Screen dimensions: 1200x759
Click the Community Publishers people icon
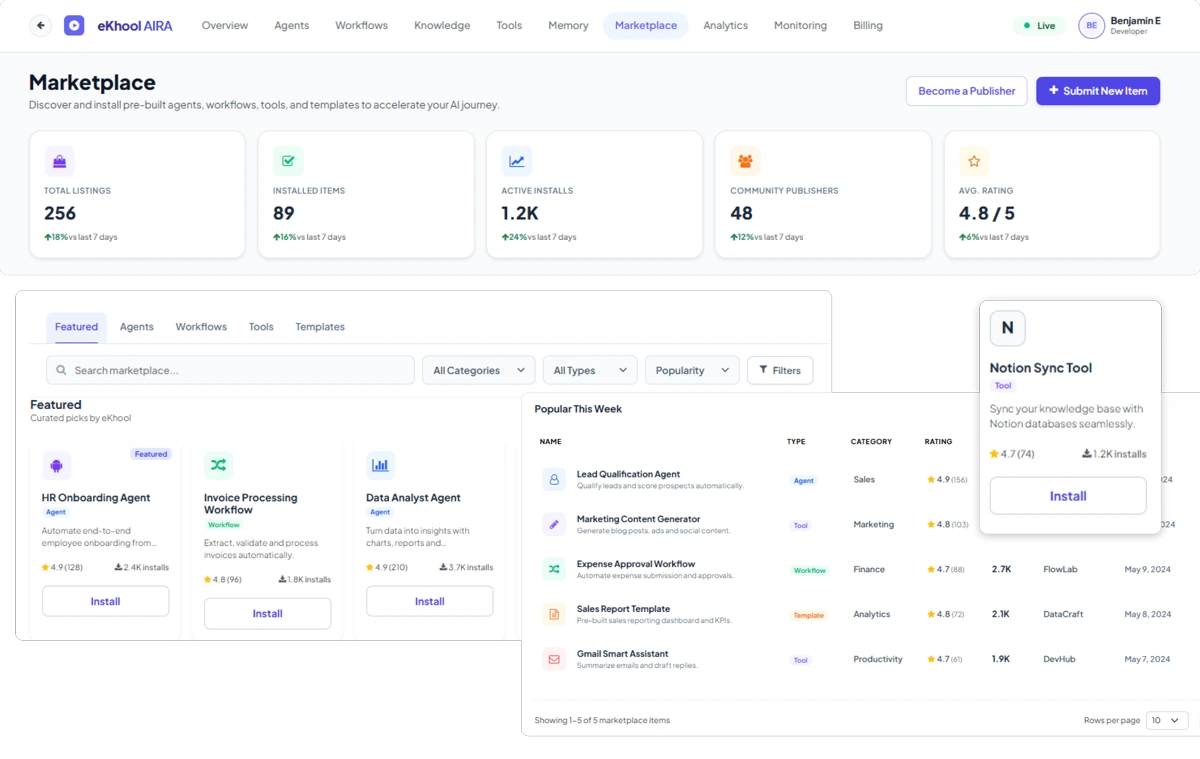(745, 161)
